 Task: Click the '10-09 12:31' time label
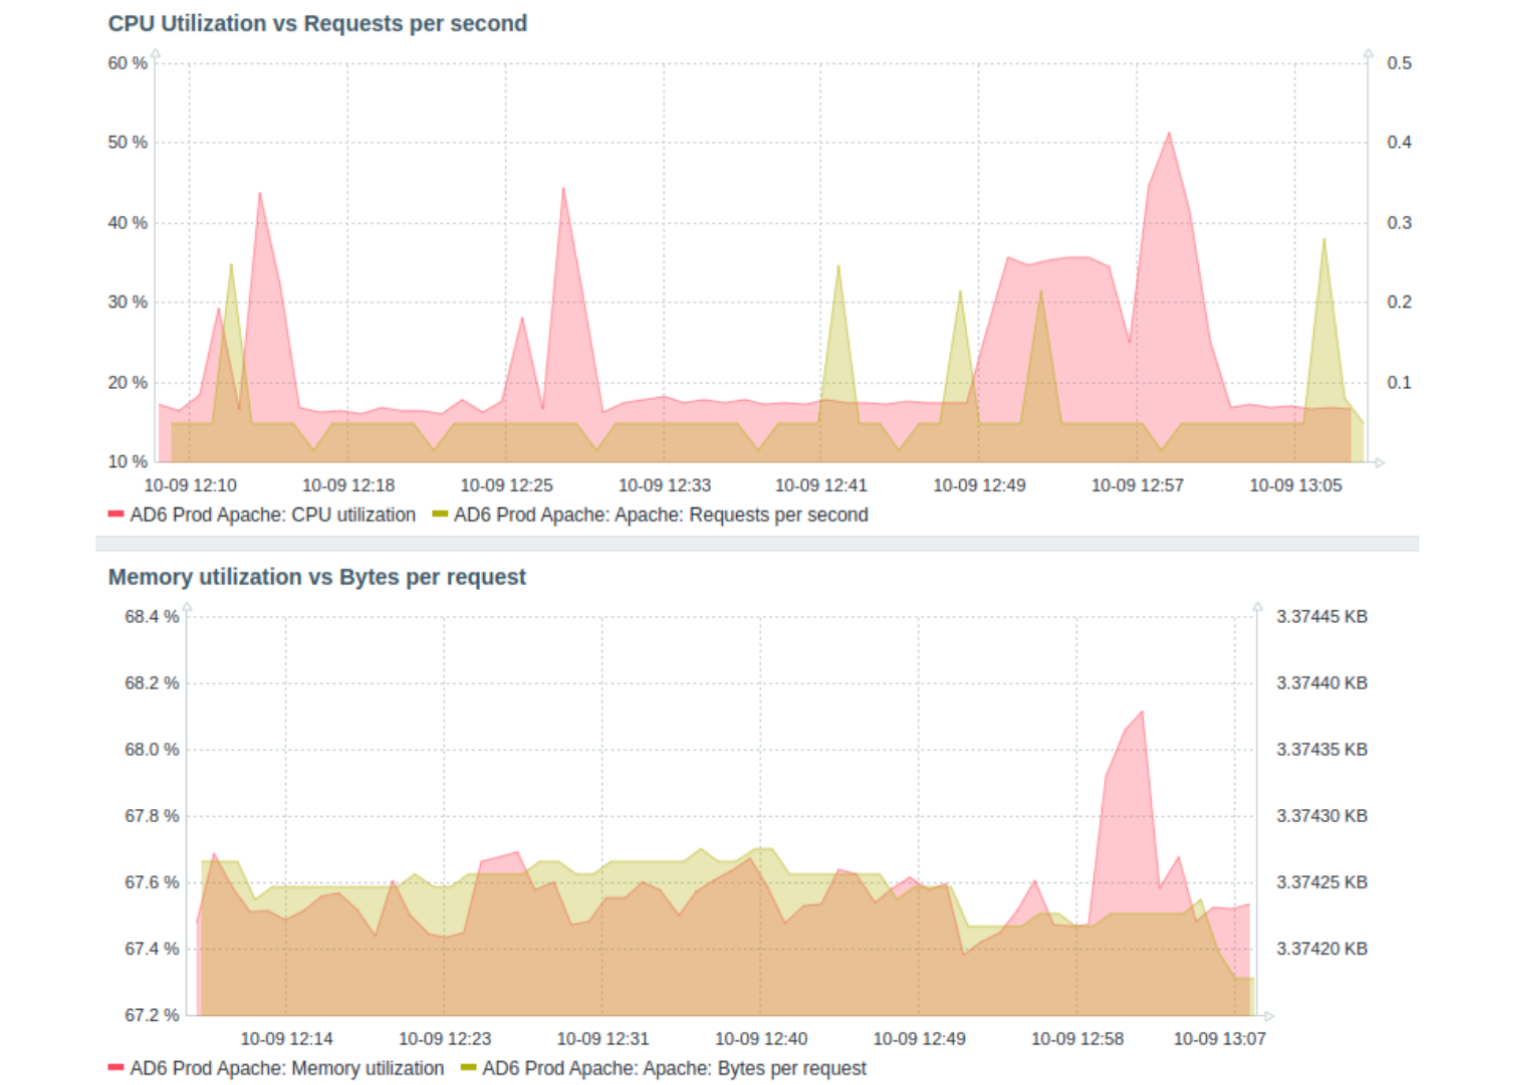click(602, 1039)
